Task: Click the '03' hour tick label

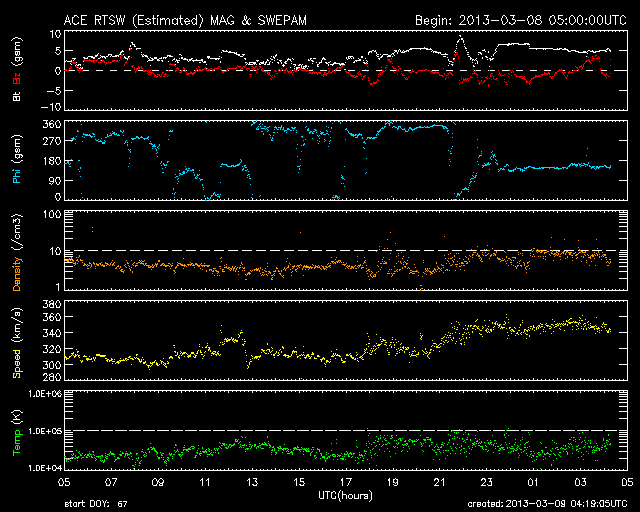Action: coord(580,482)
